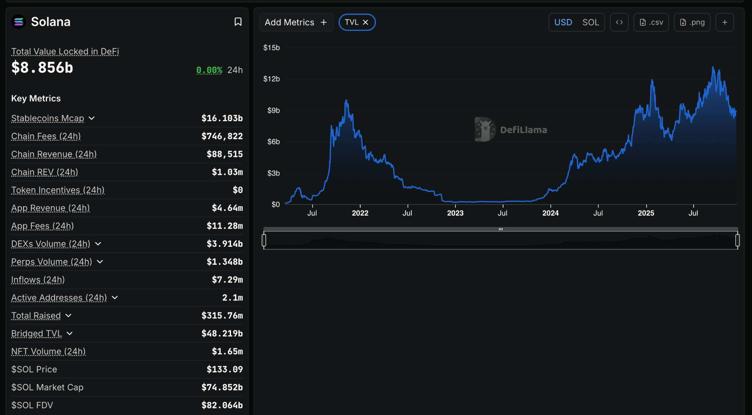752x415 pixels.
Task: Switch chart denomination to USD
Action: (x=563, y=22)
